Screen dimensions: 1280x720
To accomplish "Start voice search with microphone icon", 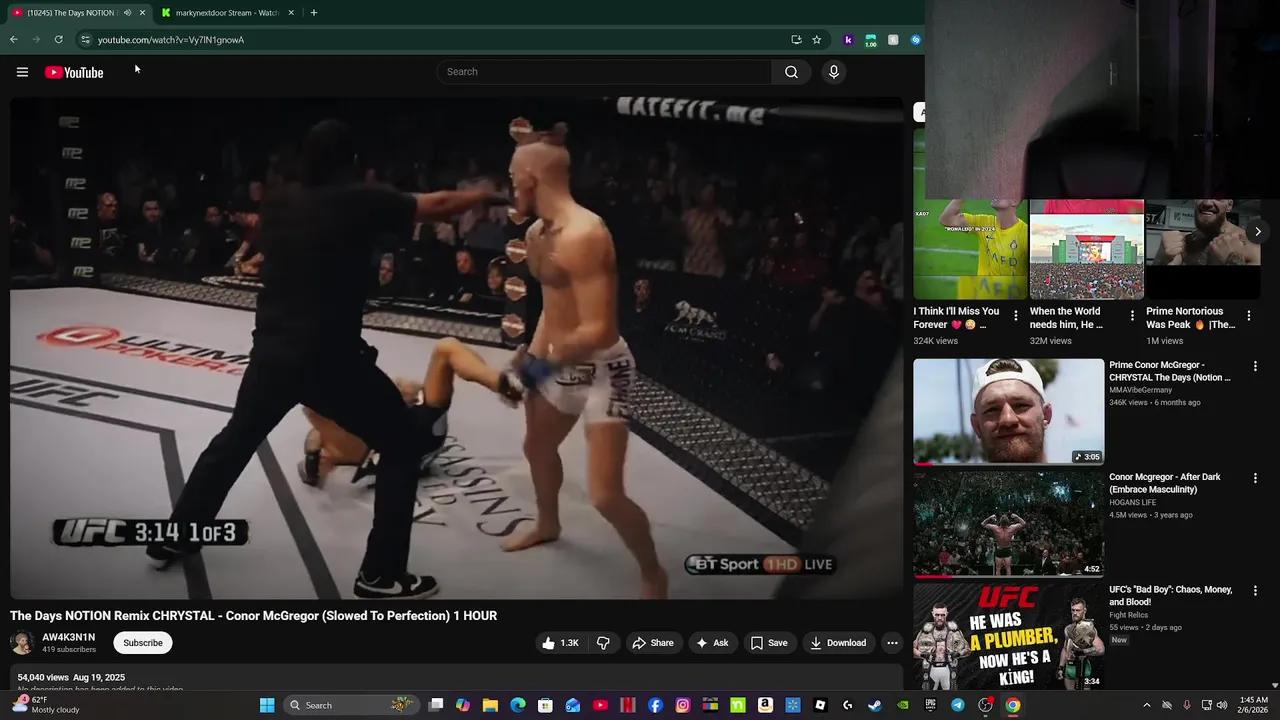I will tap(833, 72).
